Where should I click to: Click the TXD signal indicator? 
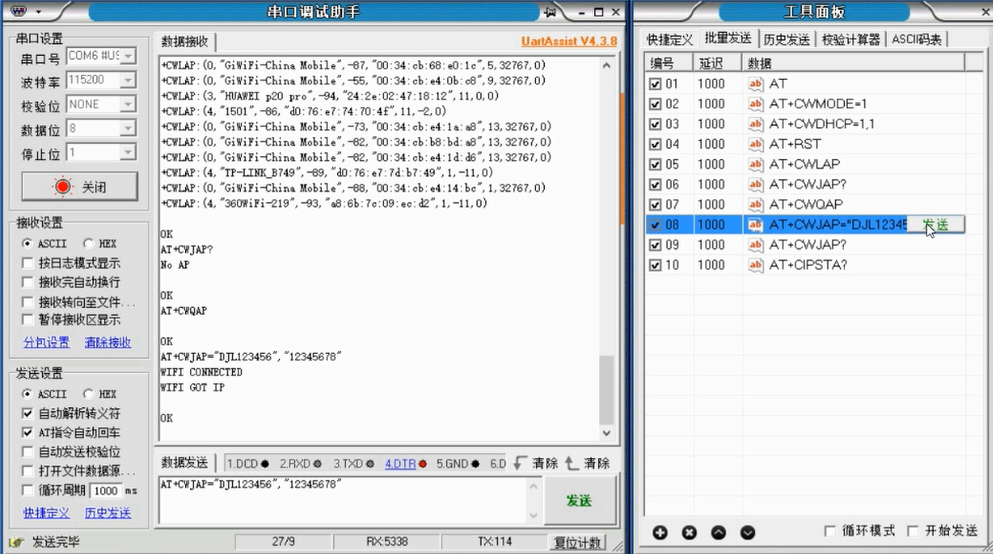point(354,463)
